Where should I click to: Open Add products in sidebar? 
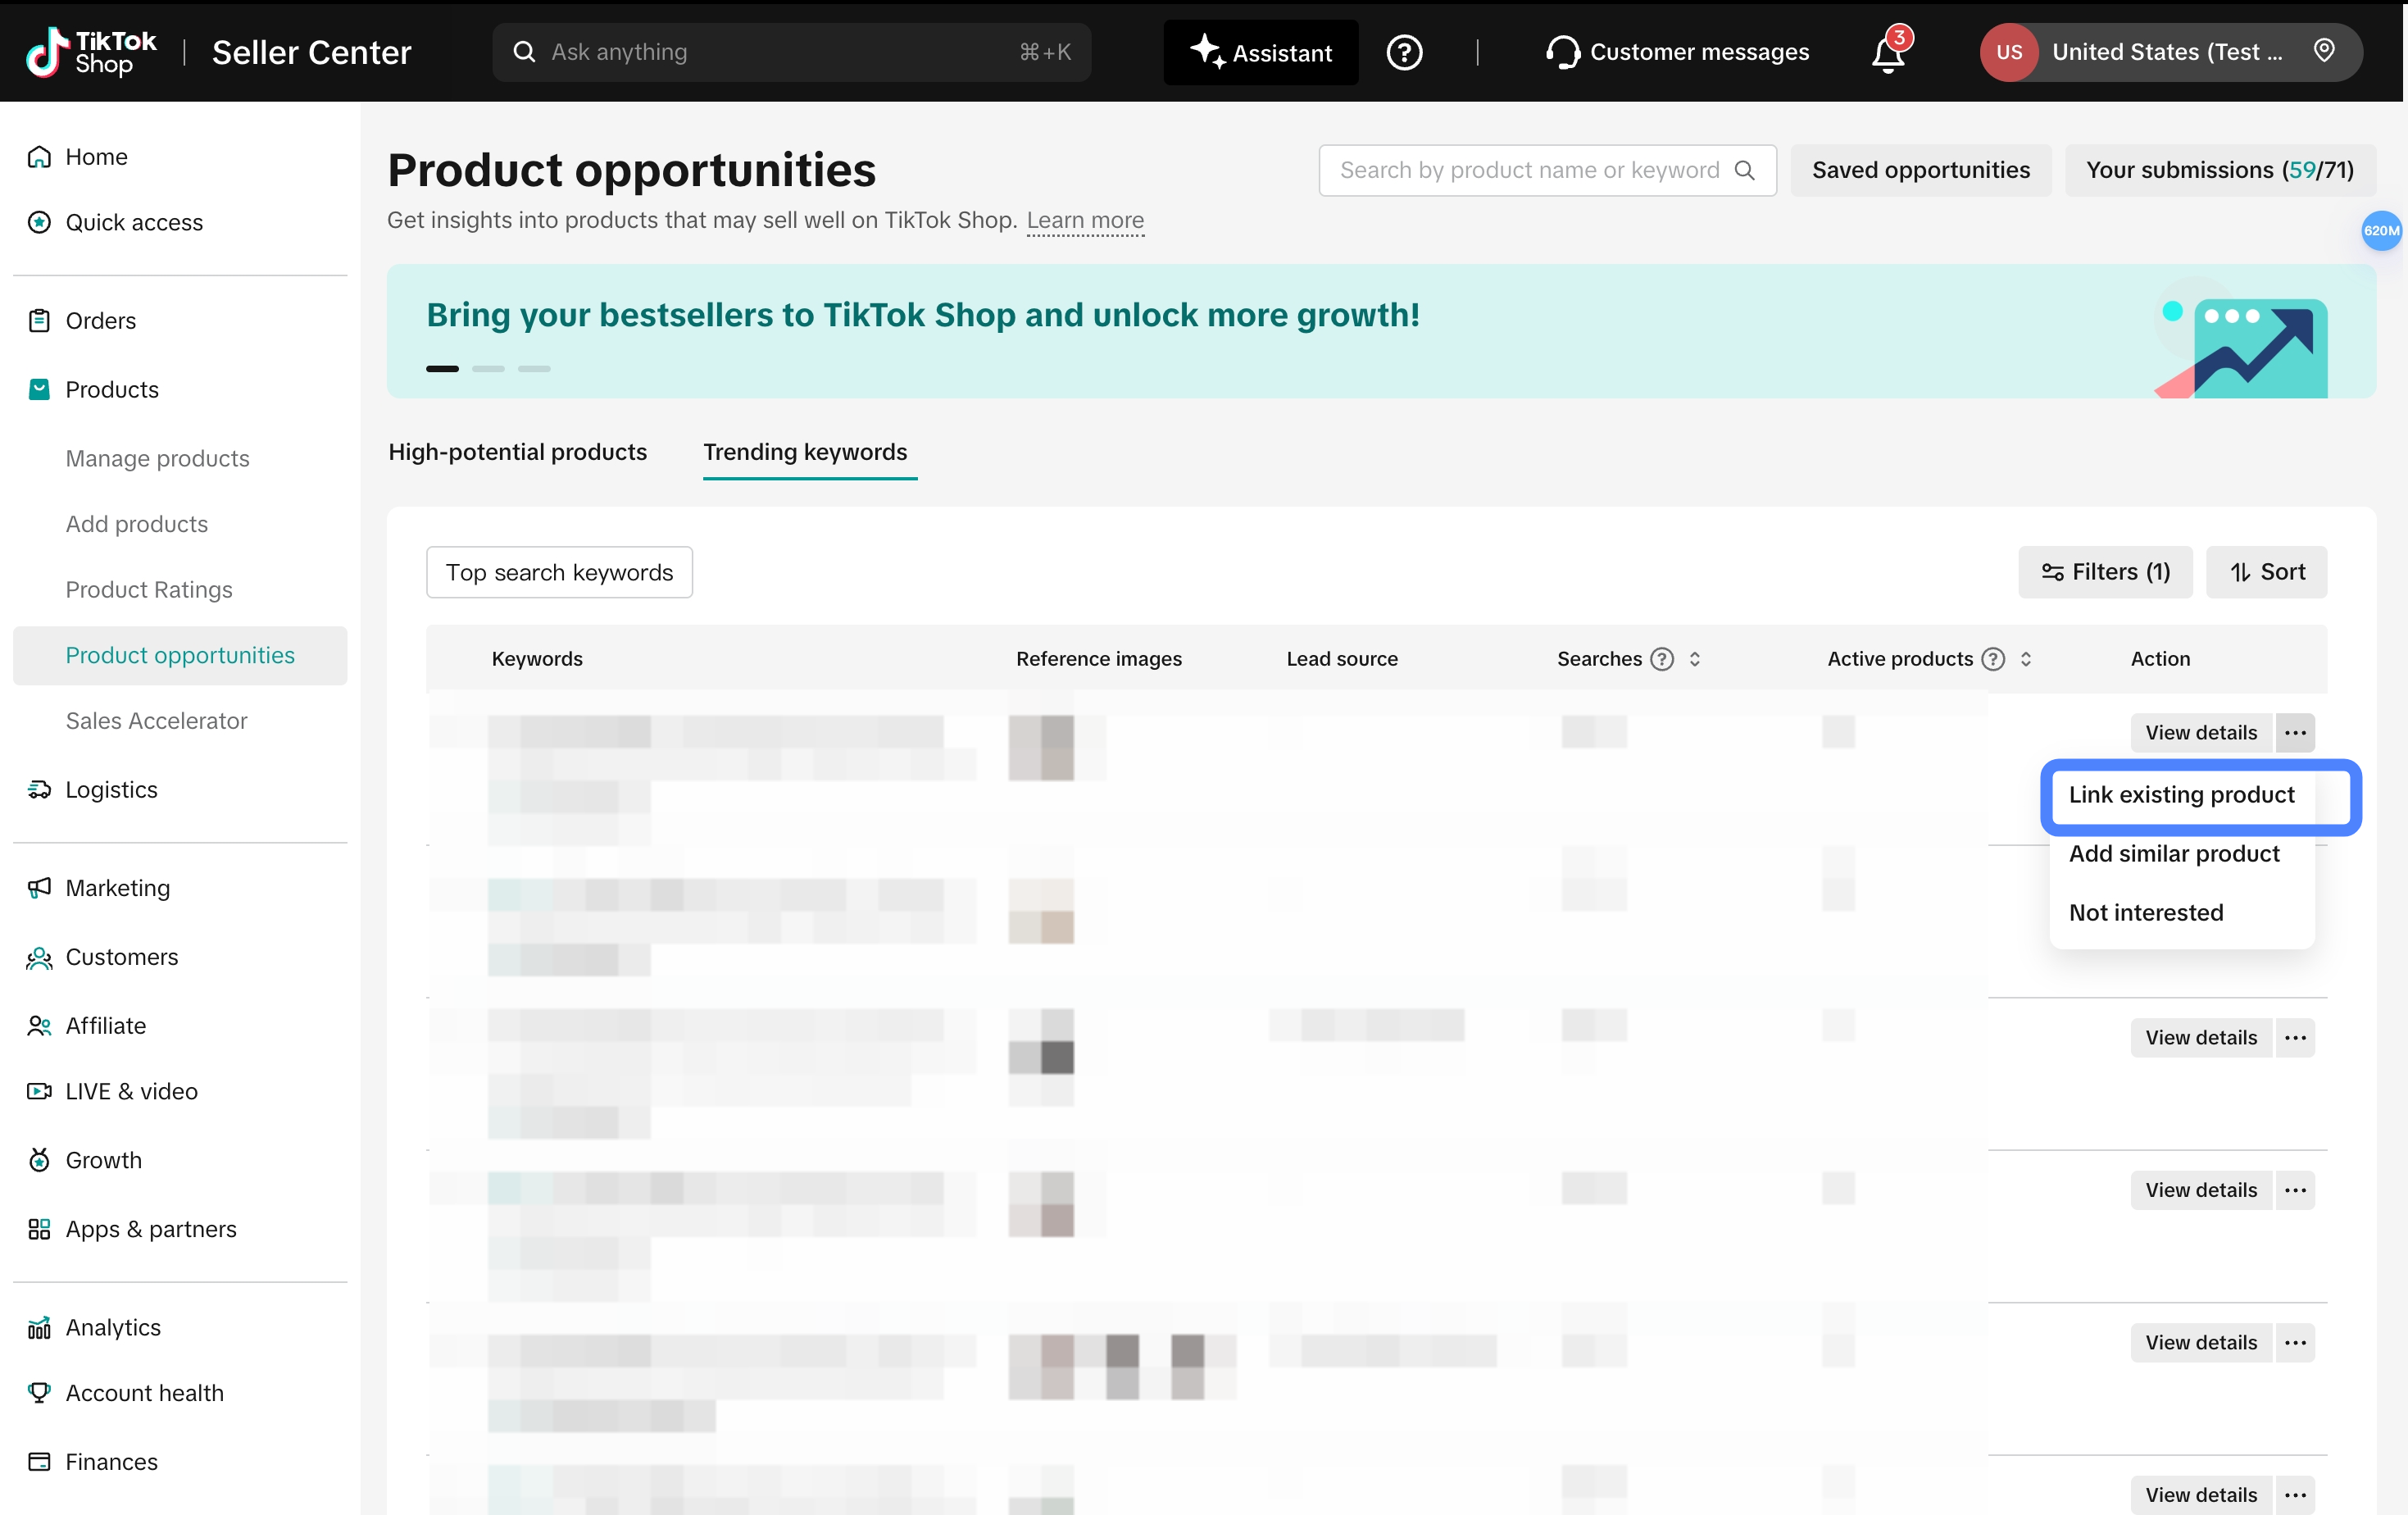136,524
